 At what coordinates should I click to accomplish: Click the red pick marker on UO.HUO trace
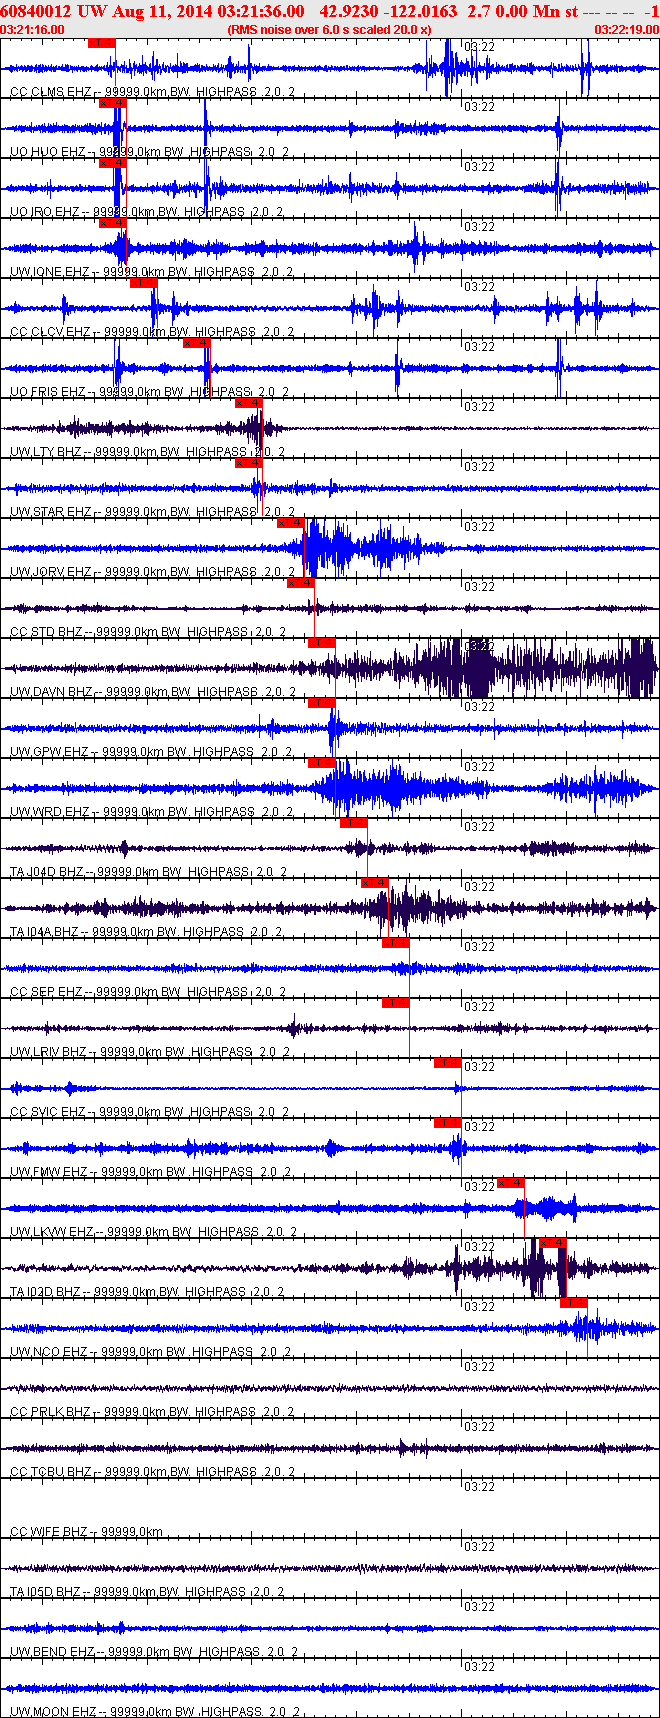(112, 103)
